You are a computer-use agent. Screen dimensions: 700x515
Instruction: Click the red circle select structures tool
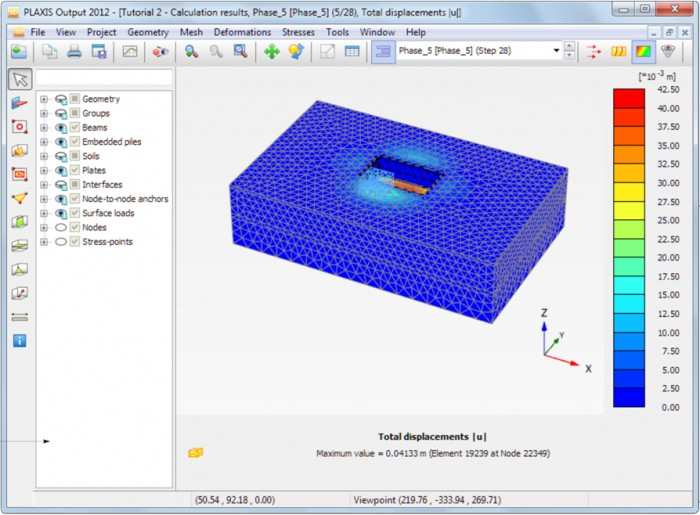click(19, 127)
